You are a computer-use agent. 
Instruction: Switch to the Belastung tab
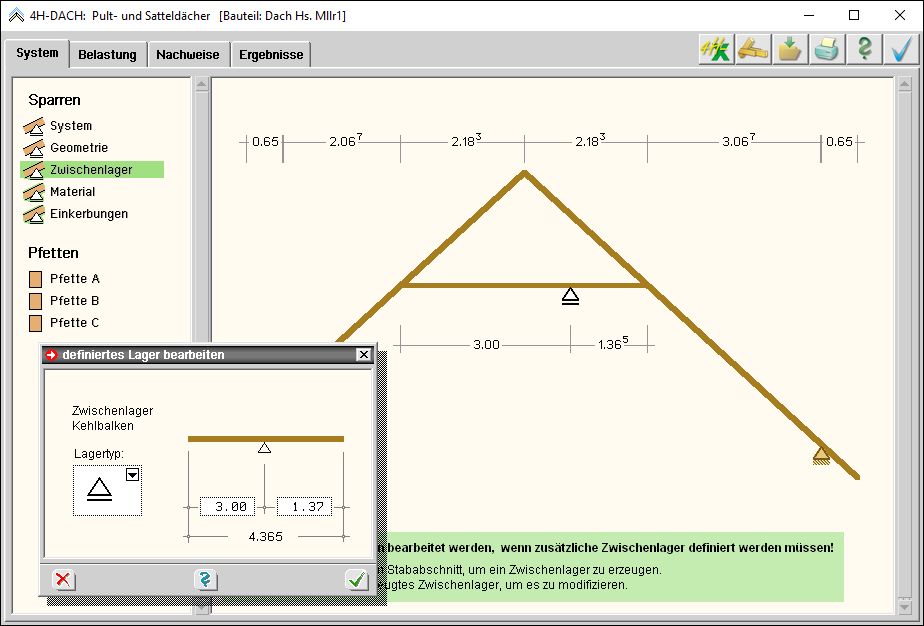[x=108, y=55]
